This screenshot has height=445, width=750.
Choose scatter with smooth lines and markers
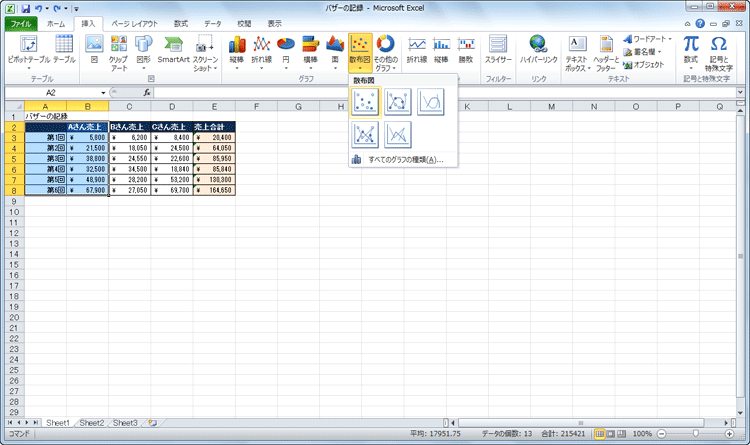coord(398,101)
